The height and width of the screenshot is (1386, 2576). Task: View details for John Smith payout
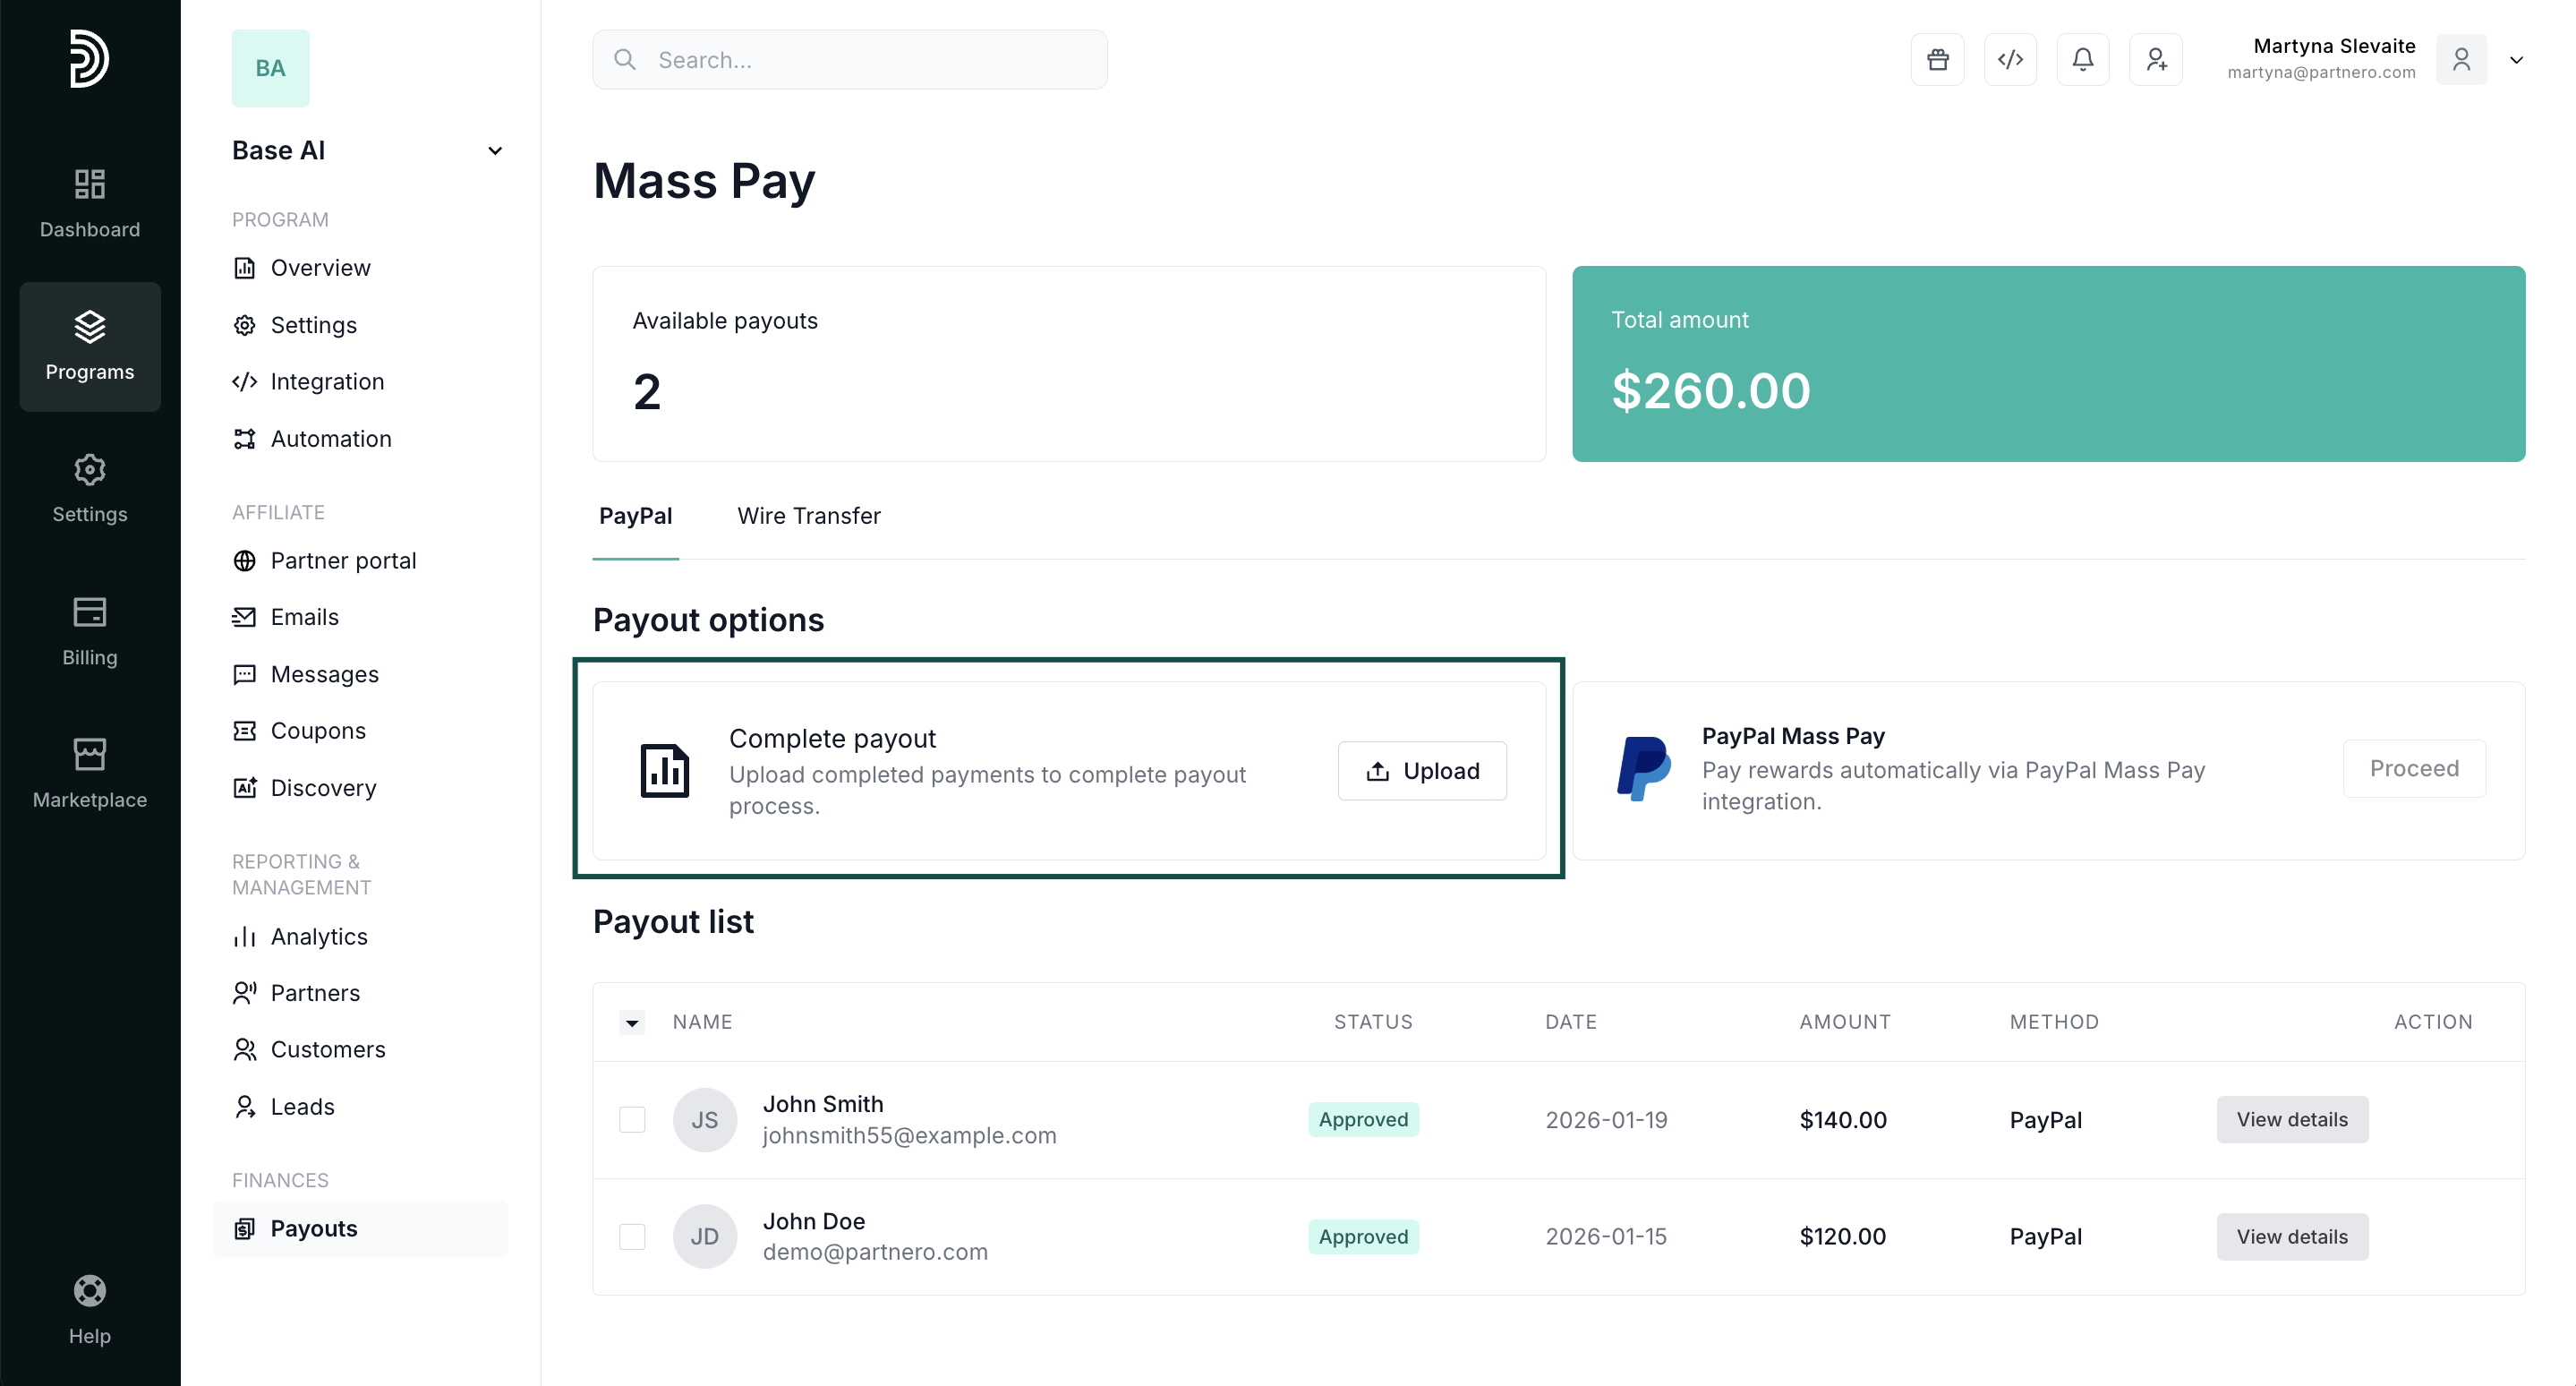tap(2291, 1119)
